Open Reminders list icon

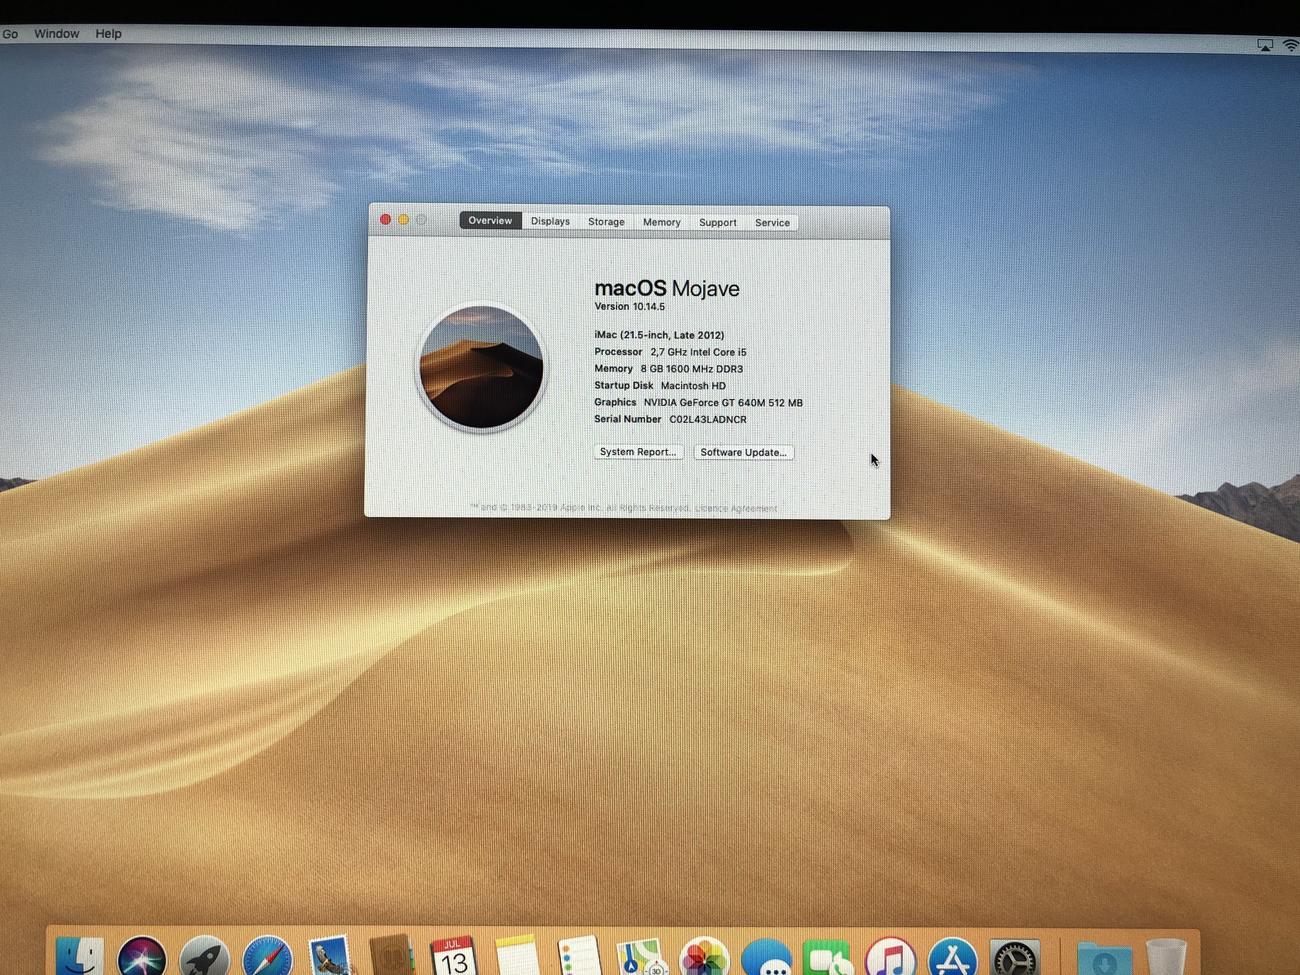coord(579,957)
